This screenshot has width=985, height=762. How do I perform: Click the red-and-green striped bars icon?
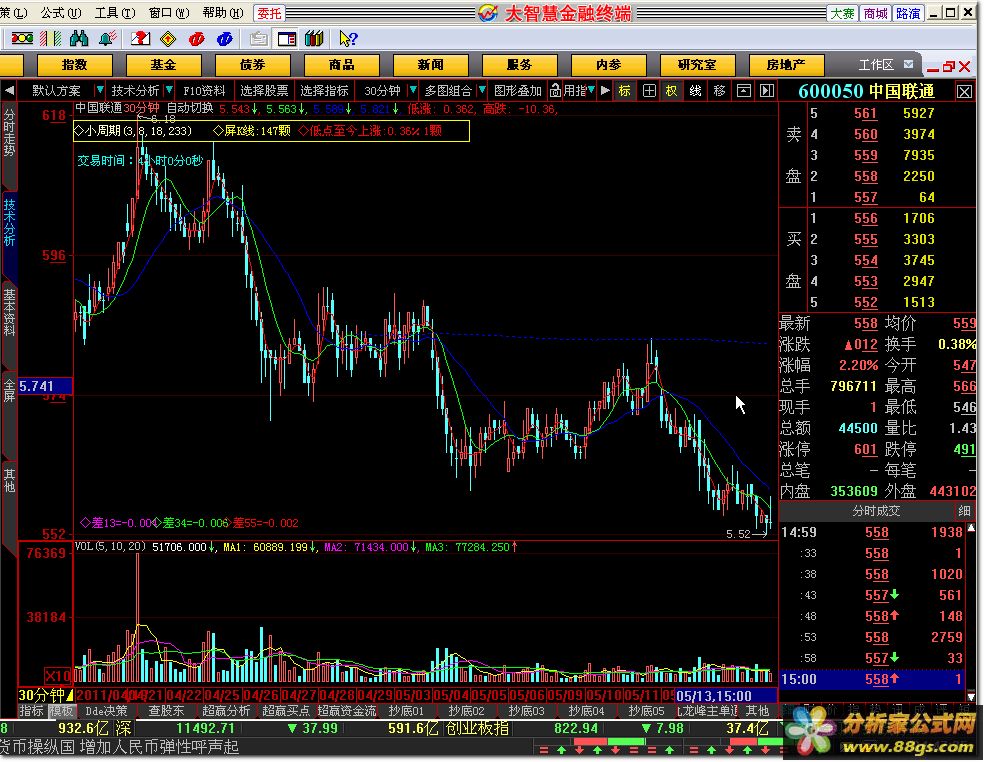[51, 39]
